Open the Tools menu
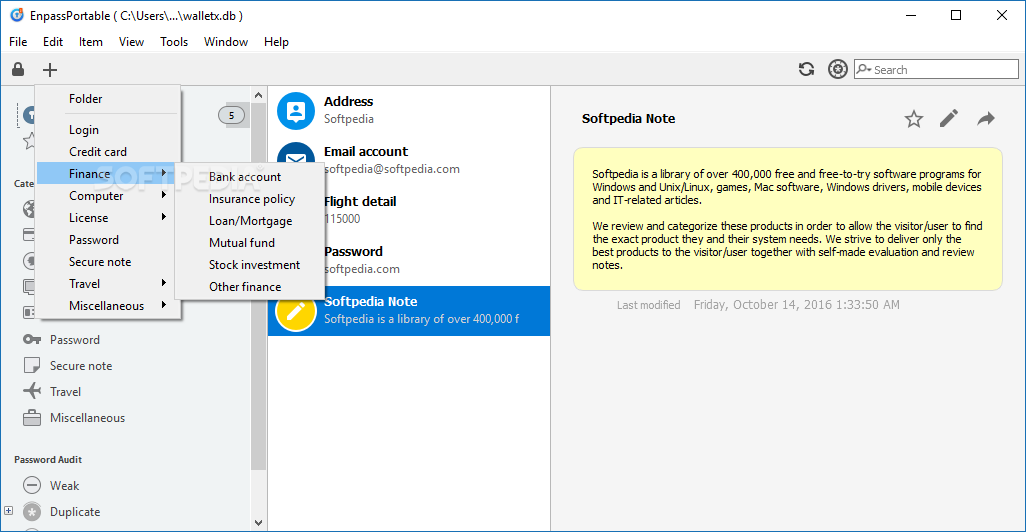Viewport: 1026px width, 532px height. coord(174,42)
